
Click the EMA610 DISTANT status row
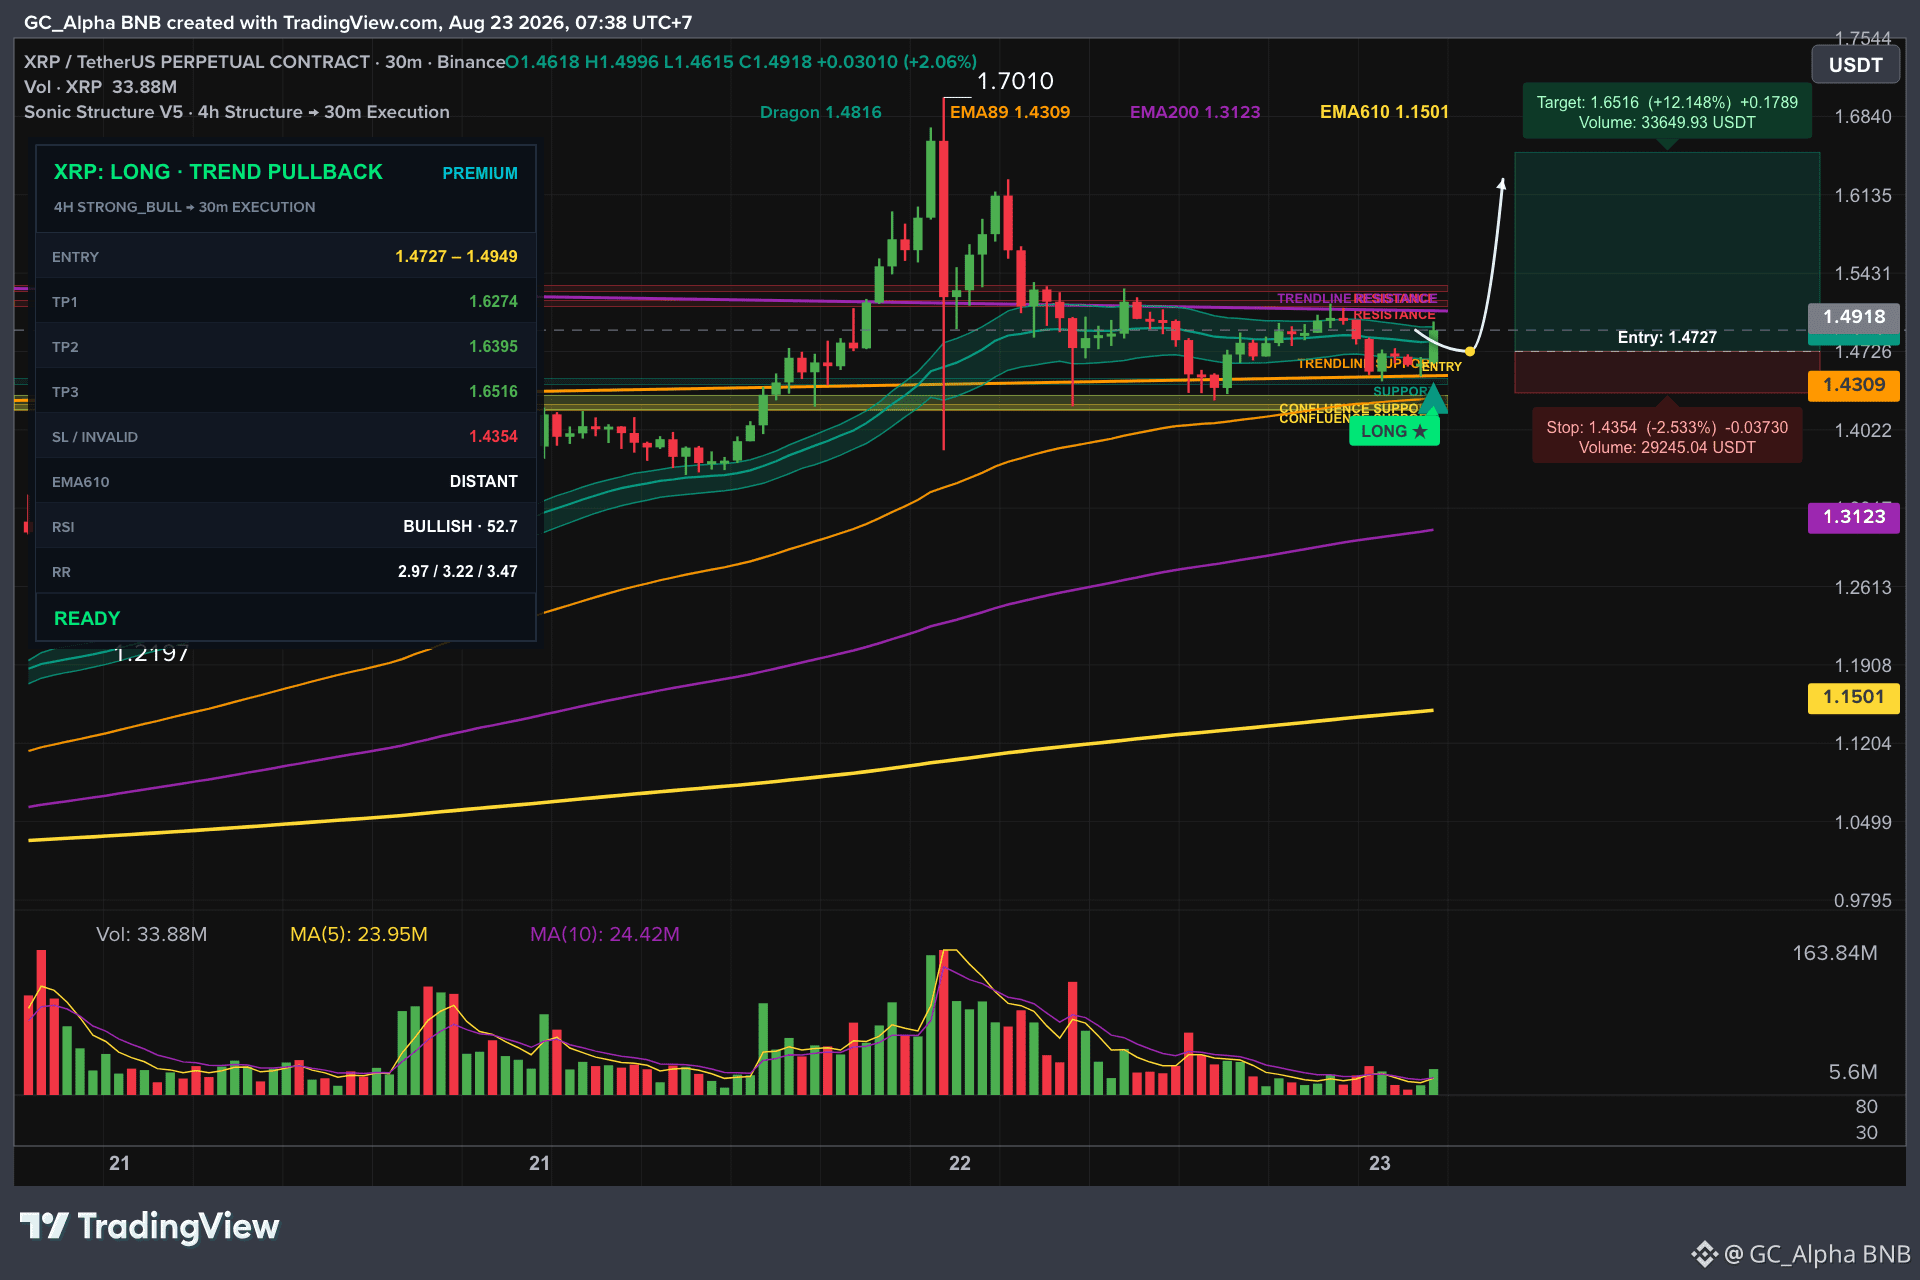[x=286, y=481]
